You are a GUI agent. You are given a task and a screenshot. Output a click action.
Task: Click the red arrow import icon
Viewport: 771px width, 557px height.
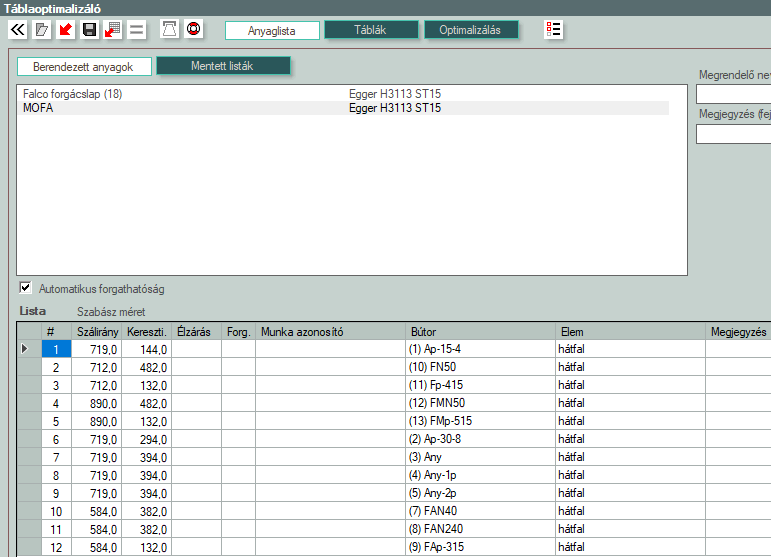coord(65,30)
